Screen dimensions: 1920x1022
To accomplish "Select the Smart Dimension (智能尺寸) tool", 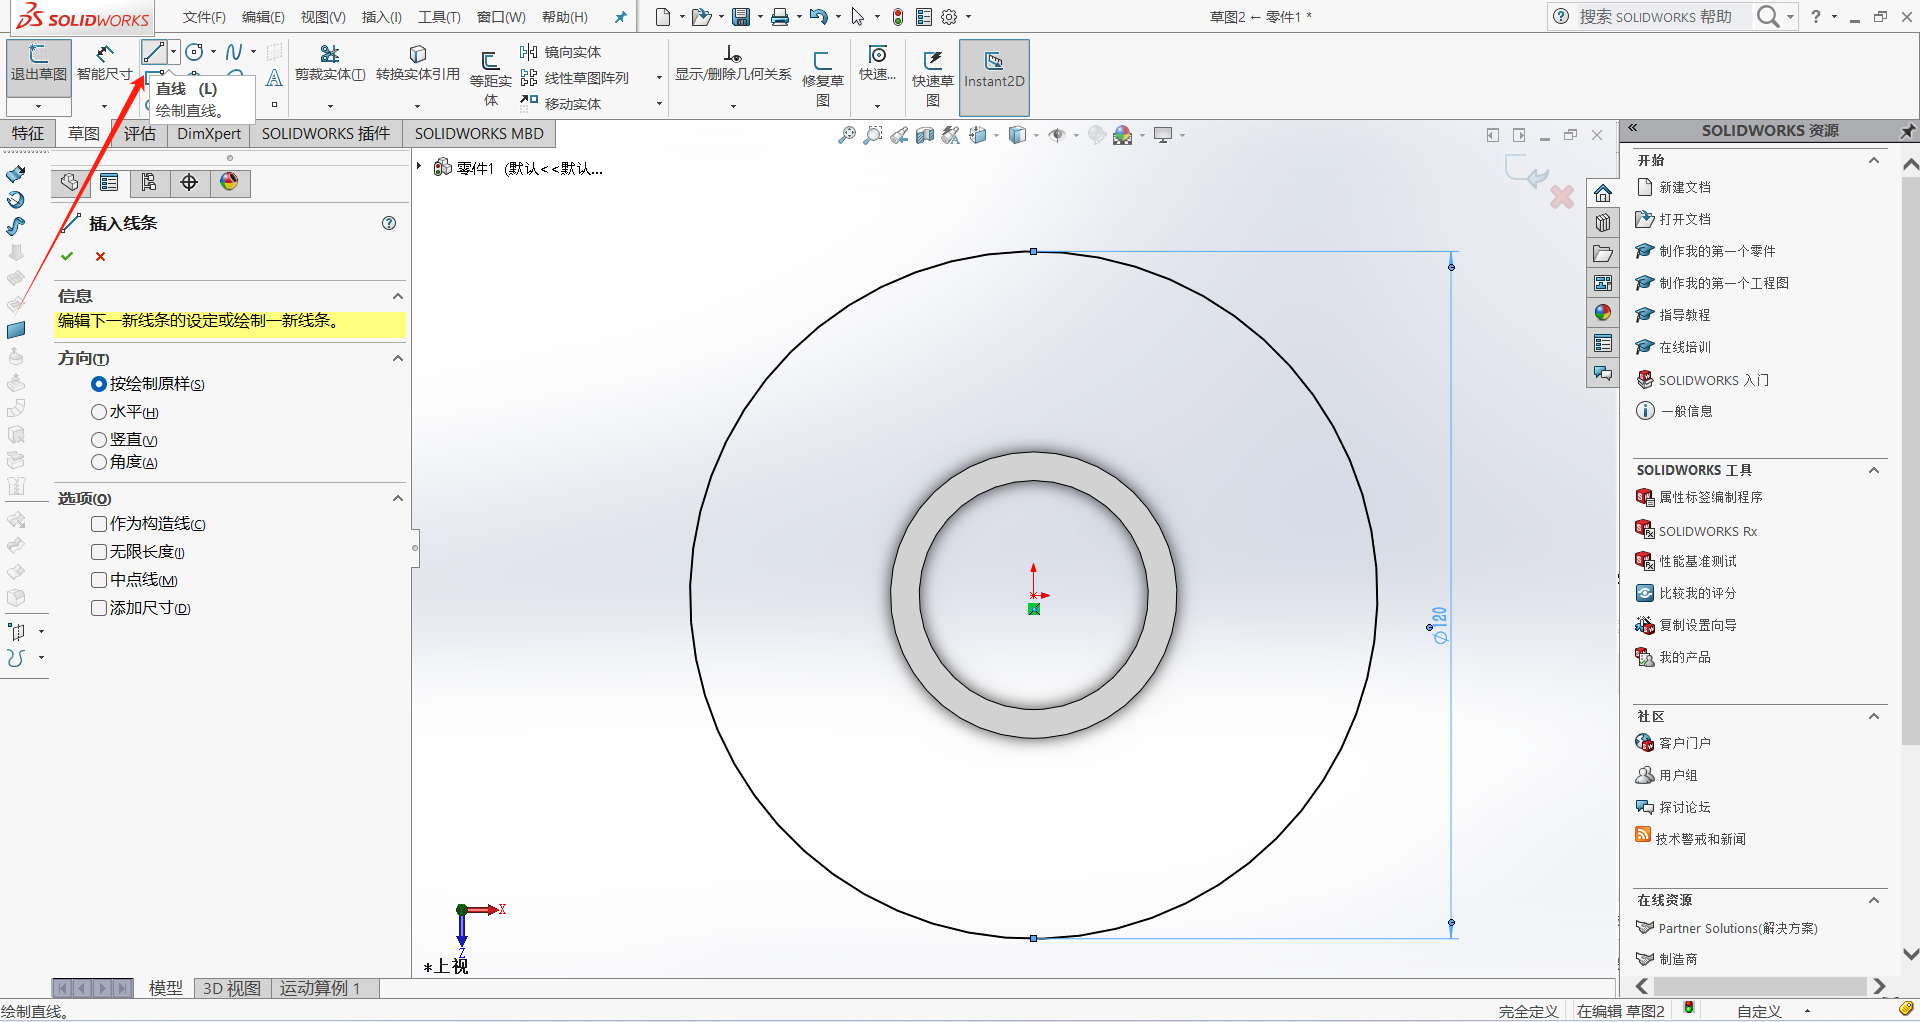I will 104,62.
